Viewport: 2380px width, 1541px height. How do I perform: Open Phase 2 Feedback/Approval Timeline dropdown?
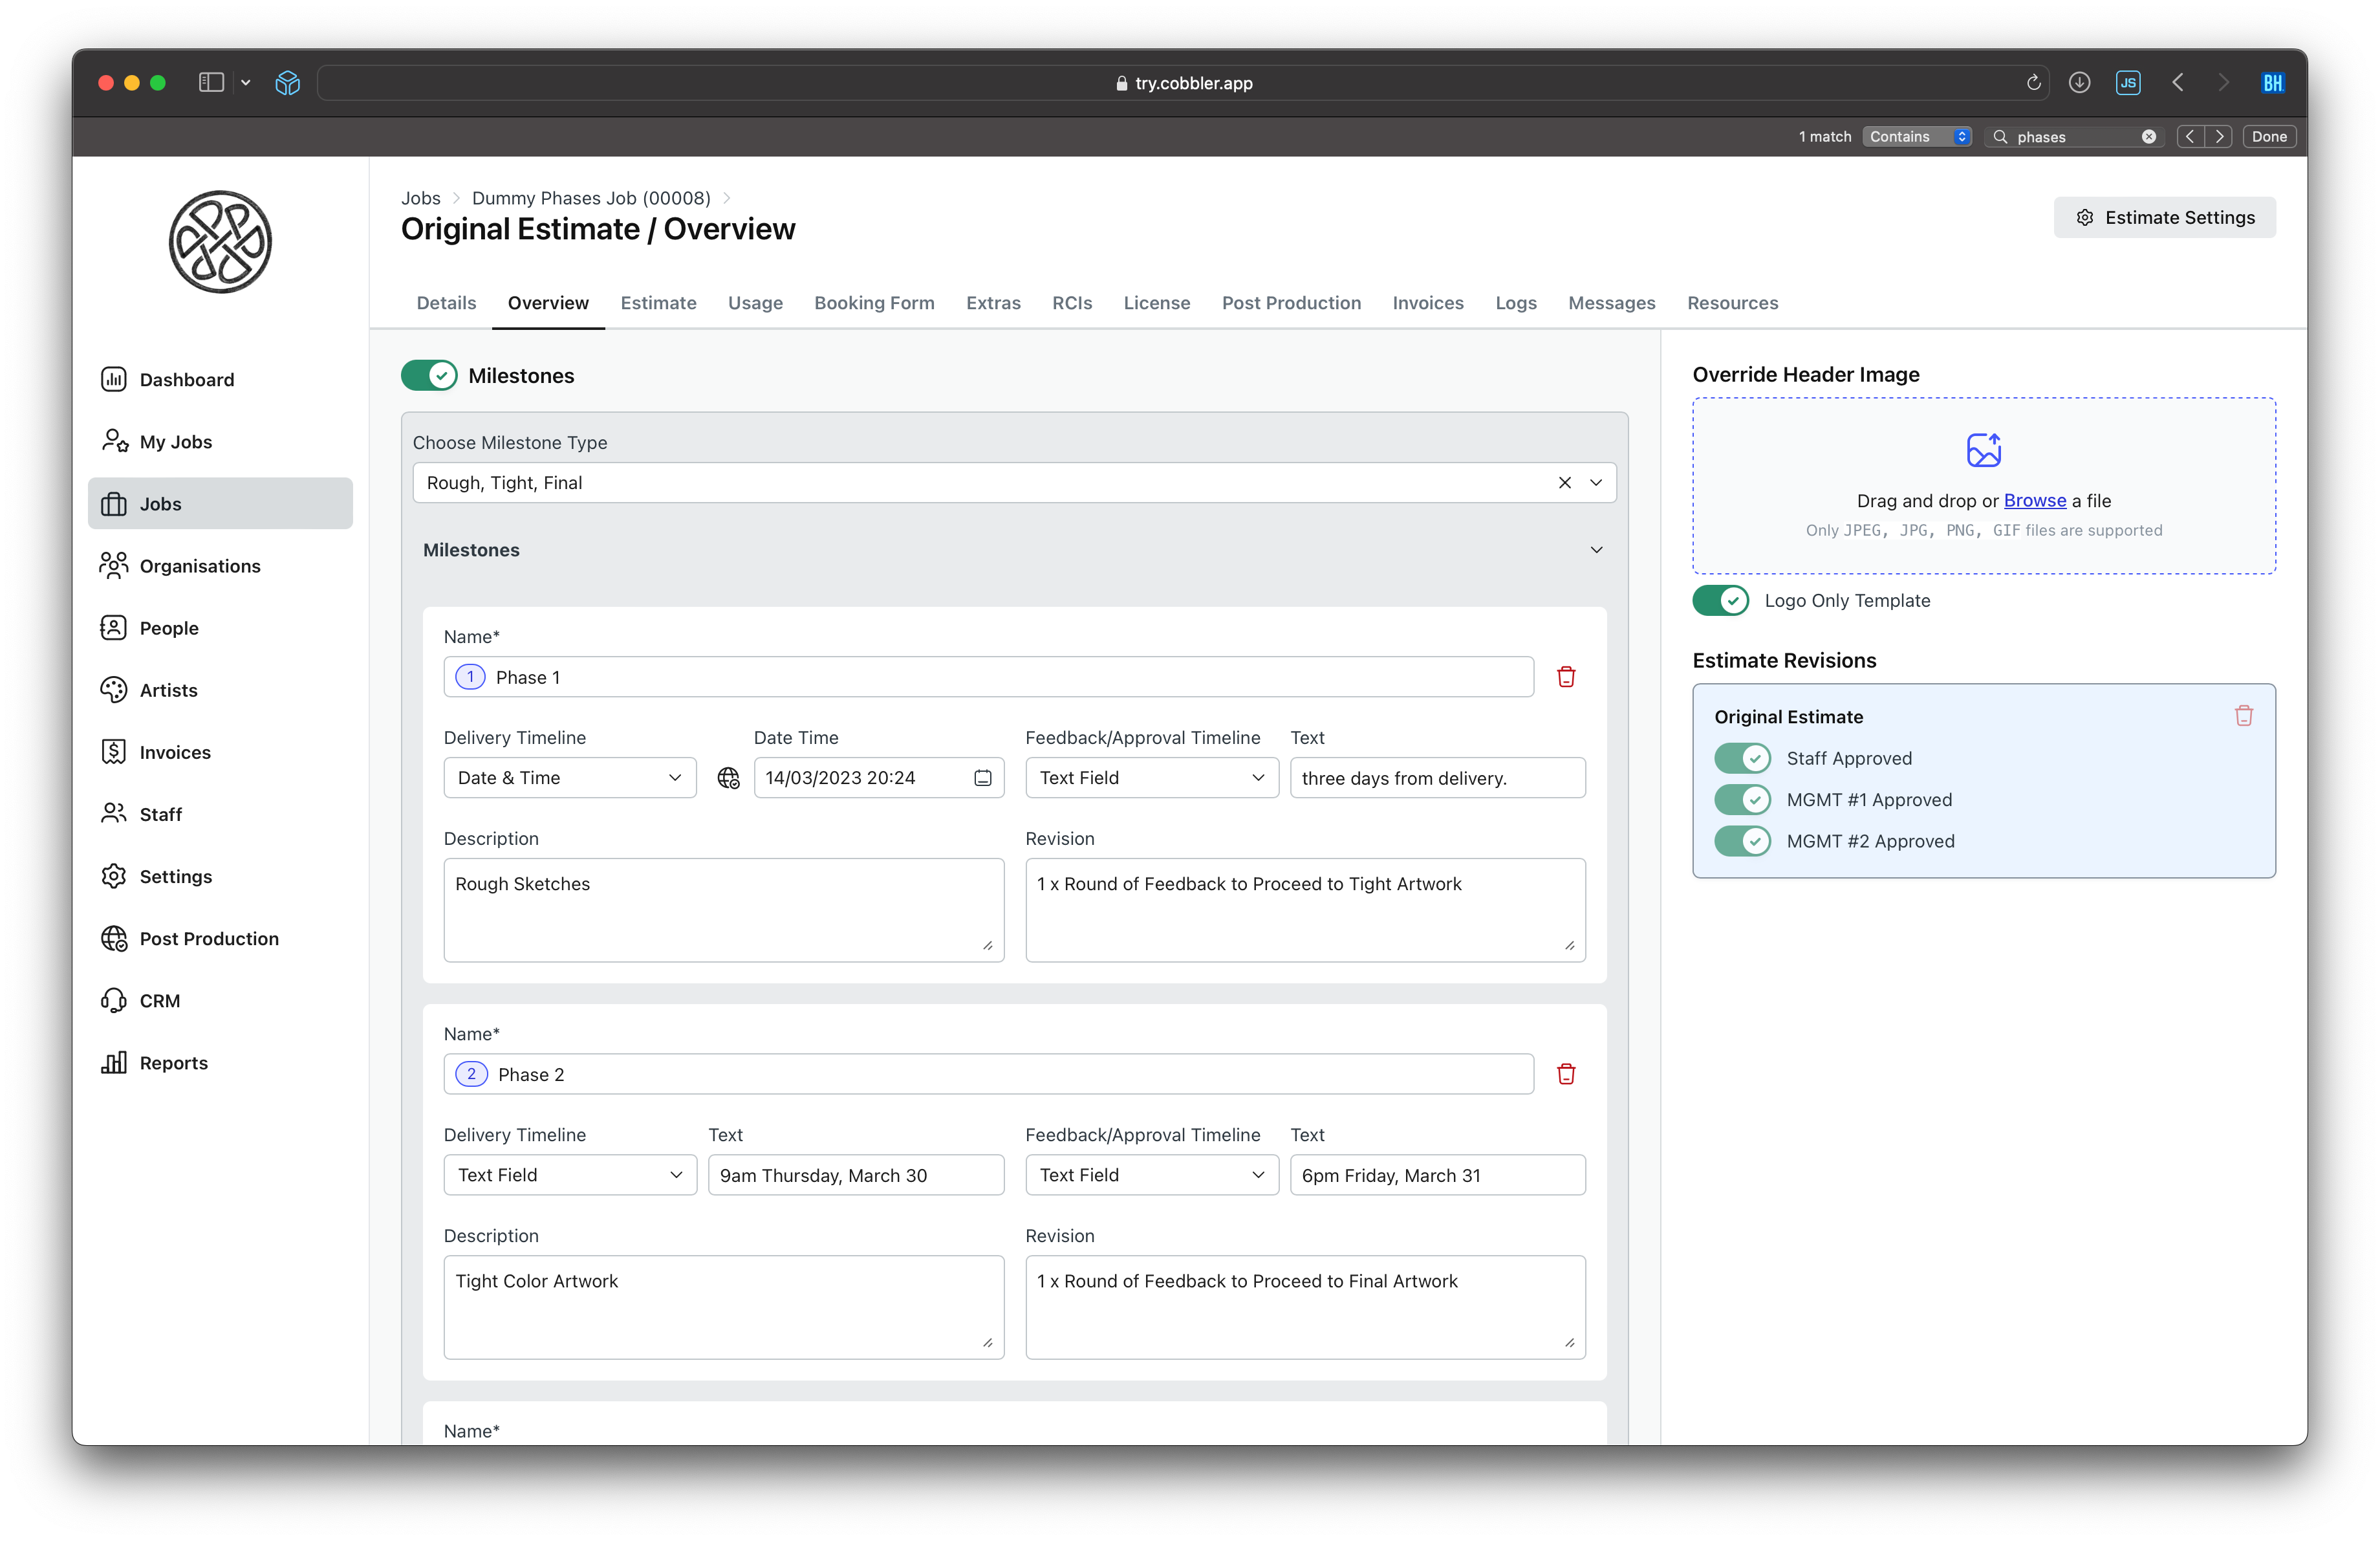1151,1175
